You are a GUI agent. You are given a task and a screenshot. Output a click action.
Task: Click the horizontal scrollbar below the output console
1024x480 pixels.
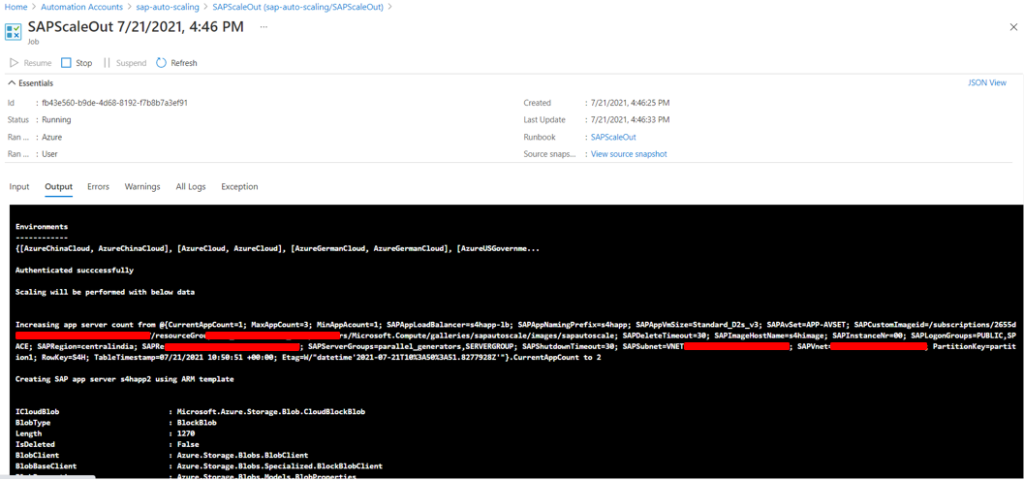[49, 477]
